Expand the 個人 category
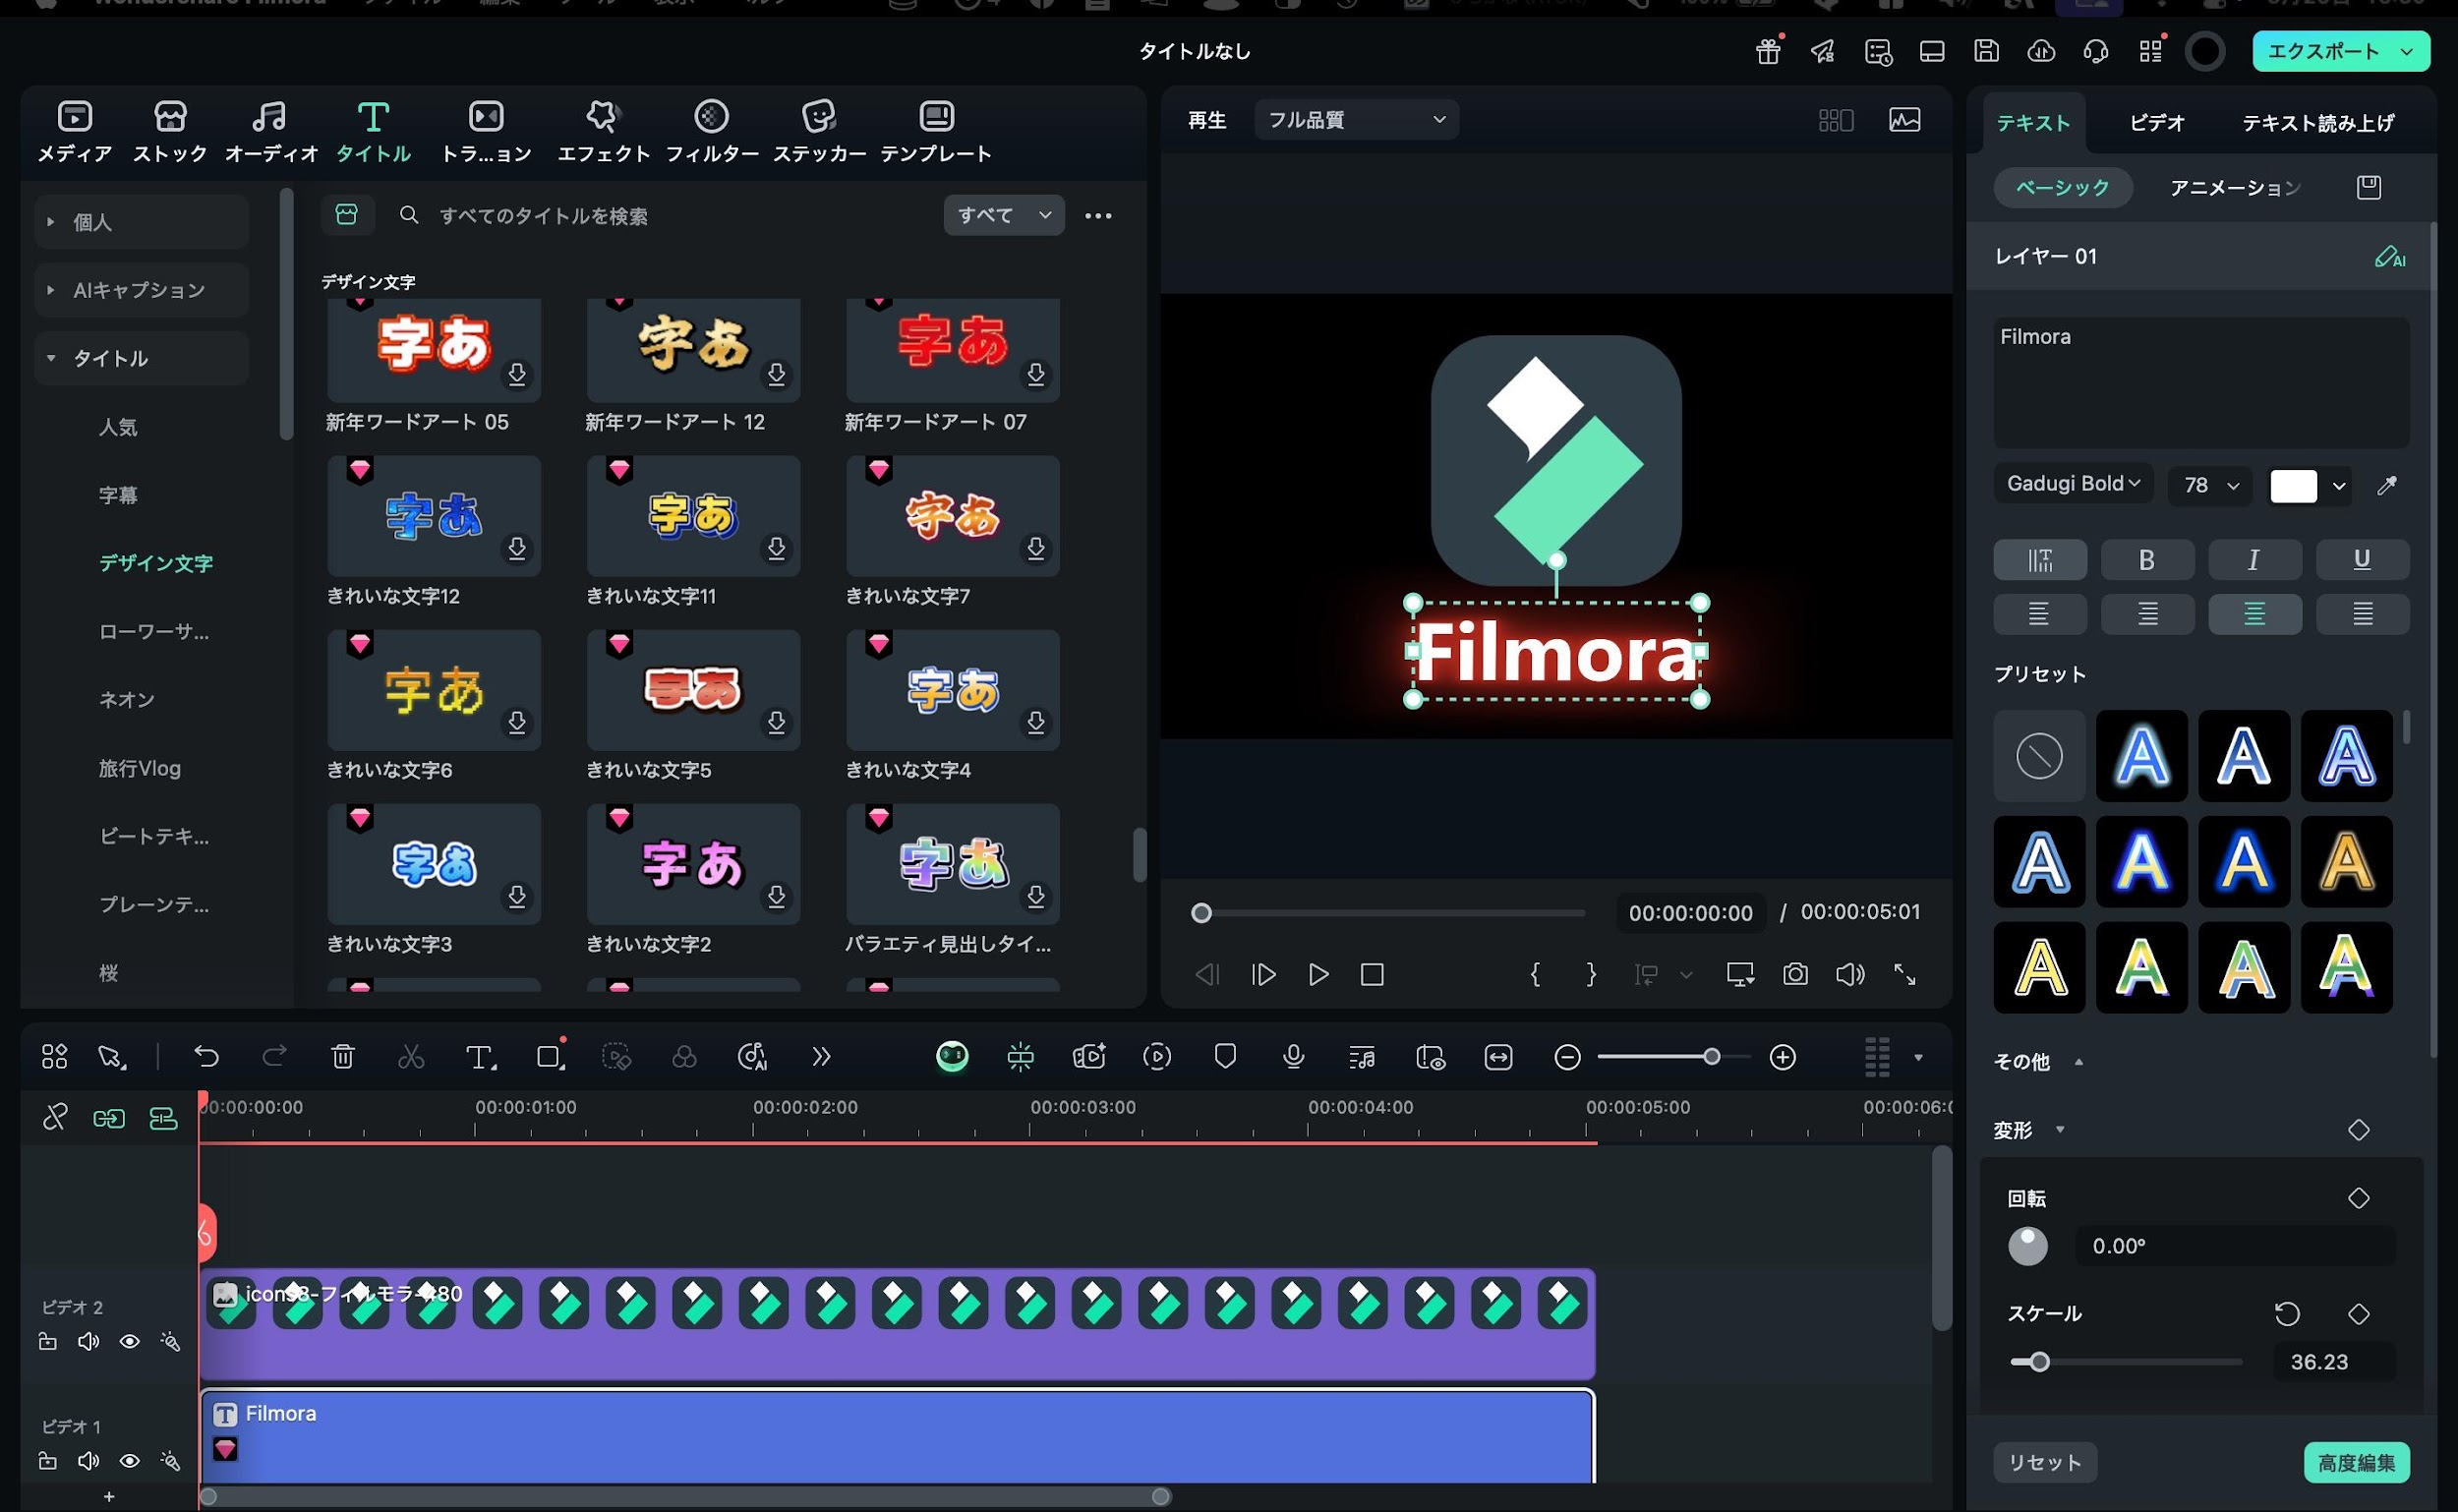The width and height of the screenshot is (2458, 1512). (x=141, y=222)
